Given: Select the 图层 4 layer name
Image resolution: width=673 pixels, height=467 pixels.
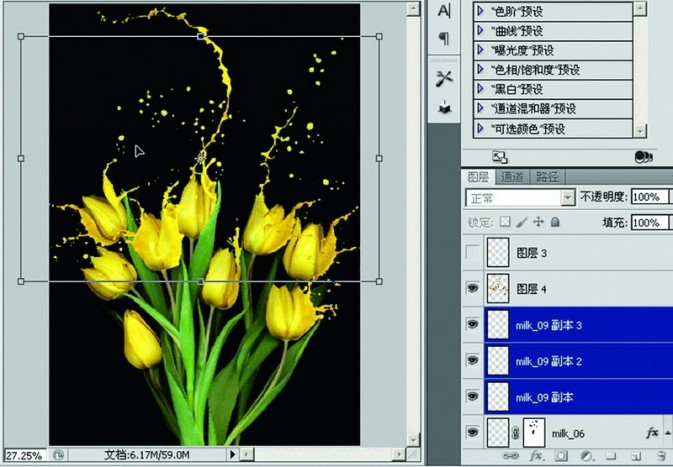Looking at the screenshot, I should 531,289.
